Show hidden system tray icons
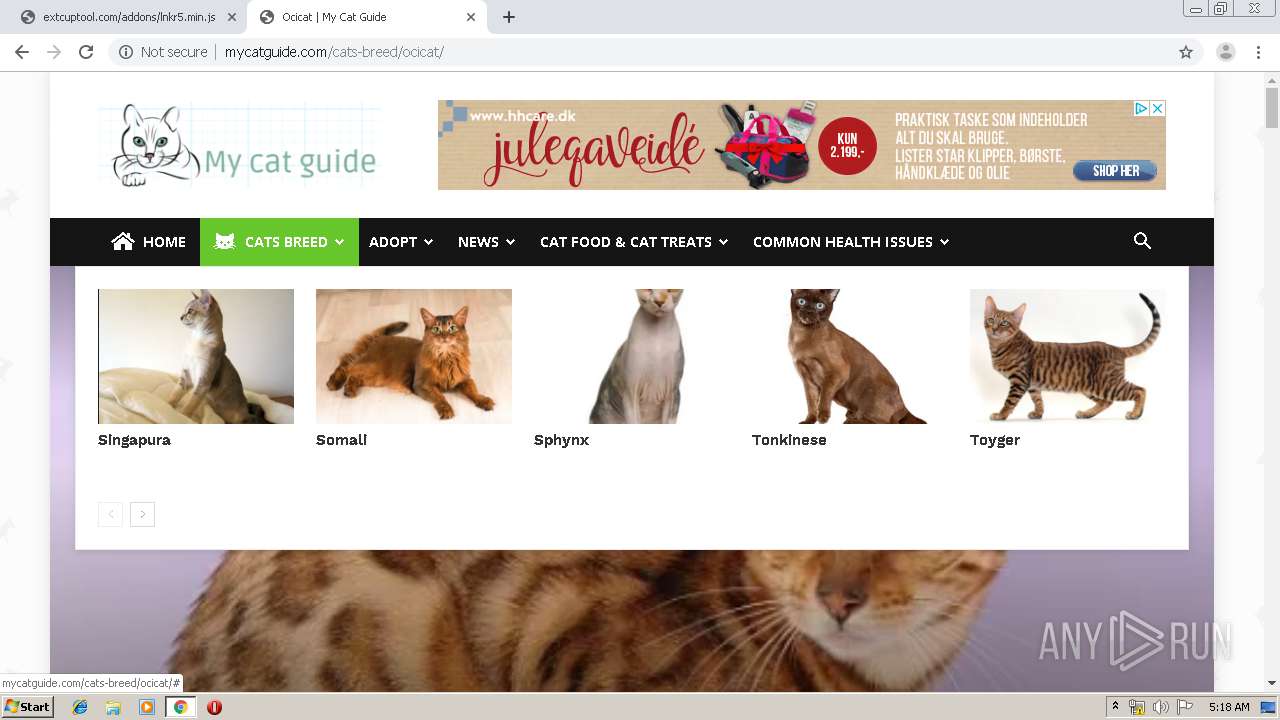1280x720 pixels. click(x=1115, y=707)
